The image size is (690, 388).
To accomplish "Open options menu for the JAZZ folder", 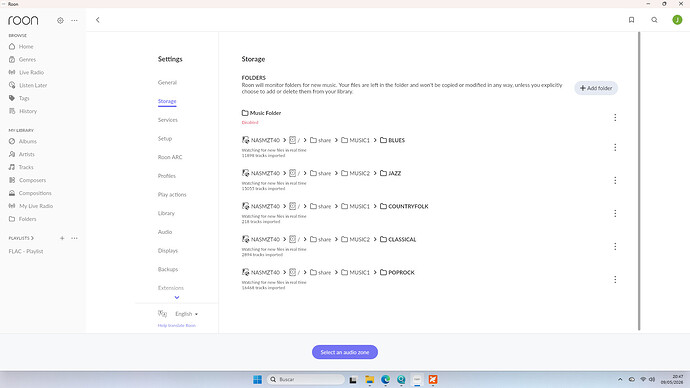I will 615,180.
